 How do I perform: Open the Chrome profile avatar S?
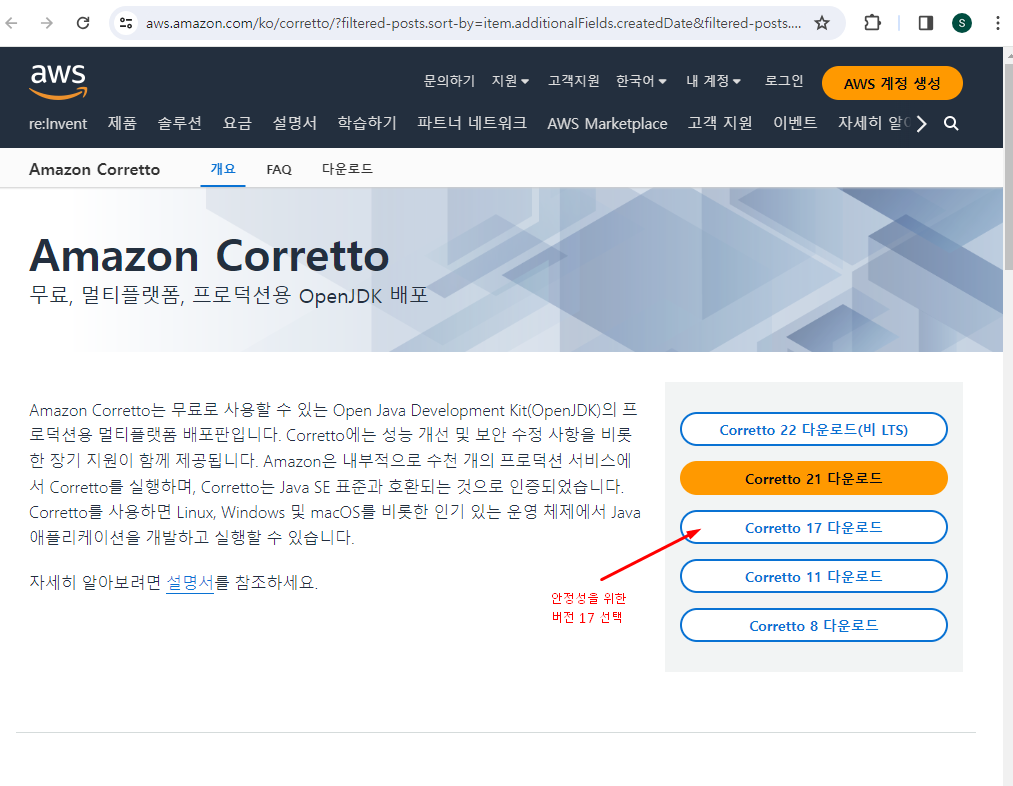click(961, 23)
